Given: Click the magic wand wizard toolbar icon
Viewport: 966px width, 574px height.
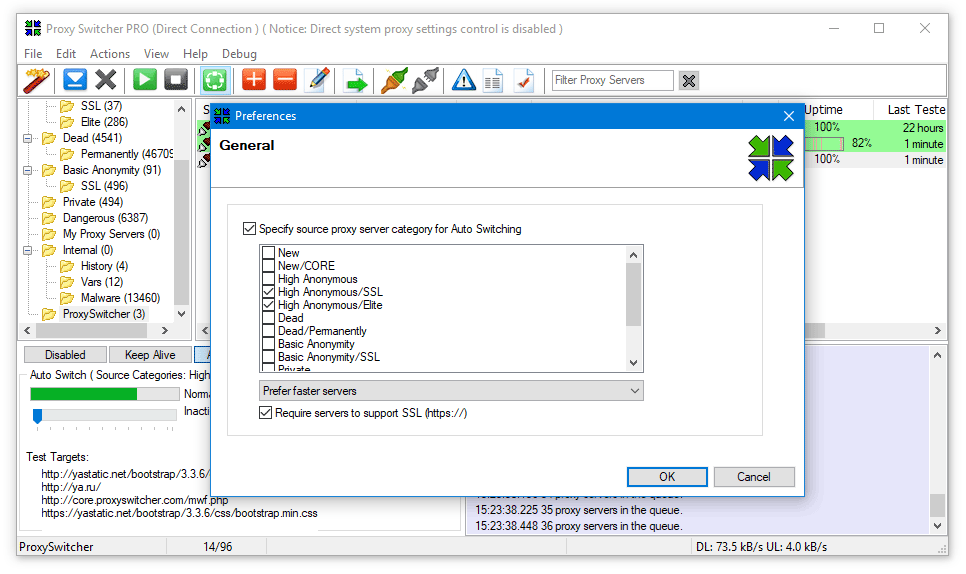Looking at the screenshot, I should coord(36,81).
